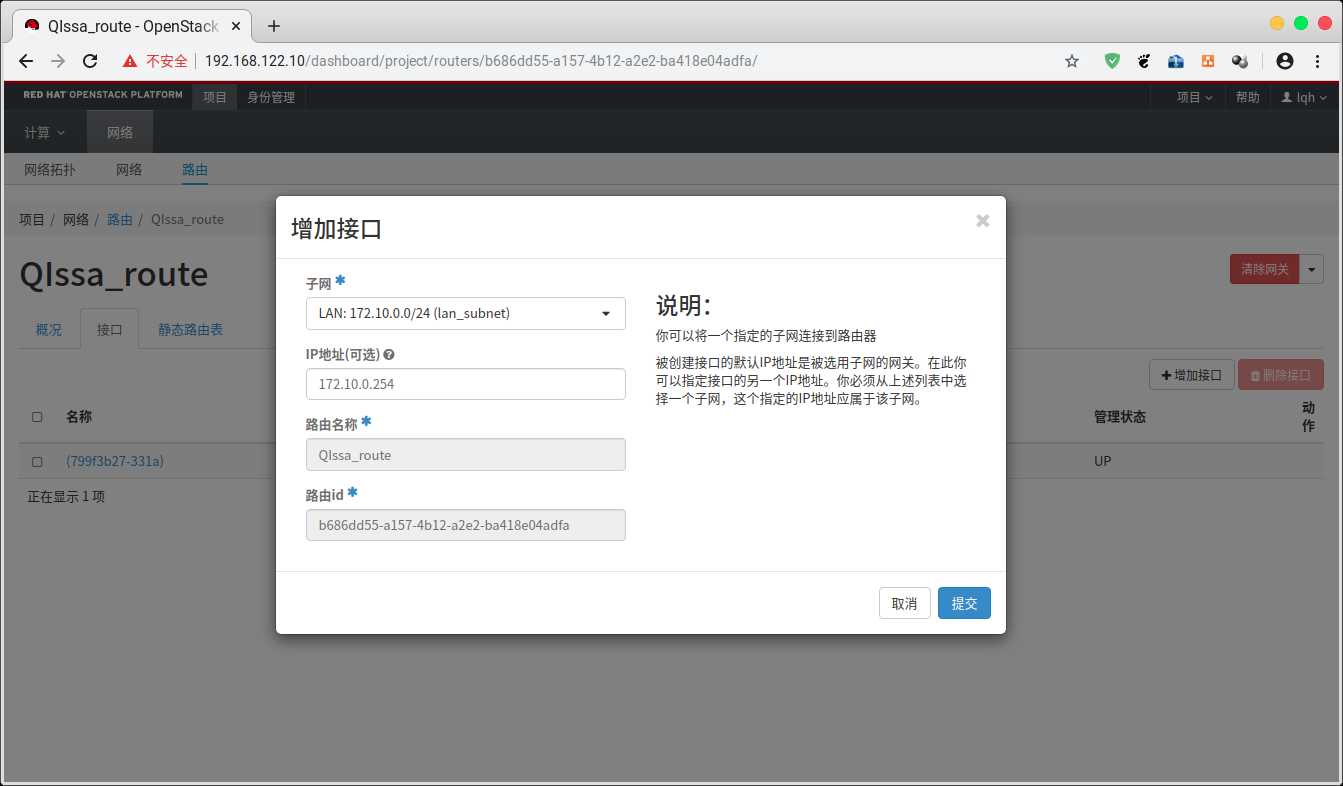Click the 正在显示 1 项 footer text
This screenshot has height=786, width=1343.
(66, 496)
